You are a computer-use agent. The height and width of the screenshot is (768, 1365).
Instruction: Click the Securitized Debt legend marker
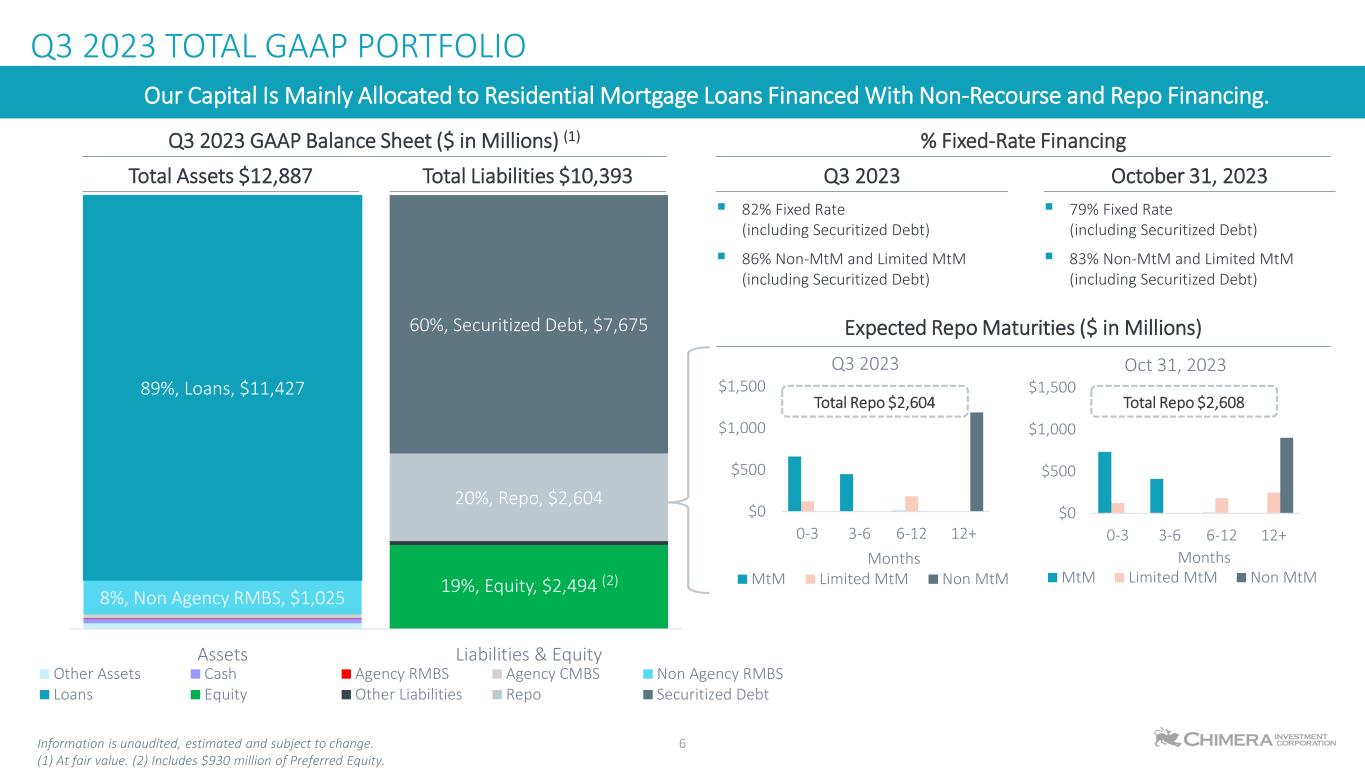[647, 695]
